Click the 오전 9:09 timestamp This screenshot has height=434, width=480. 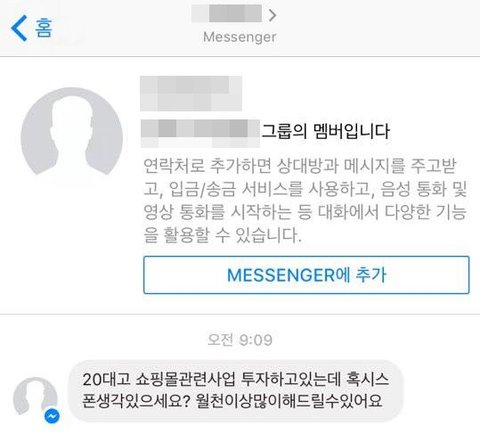click(240, 340)
